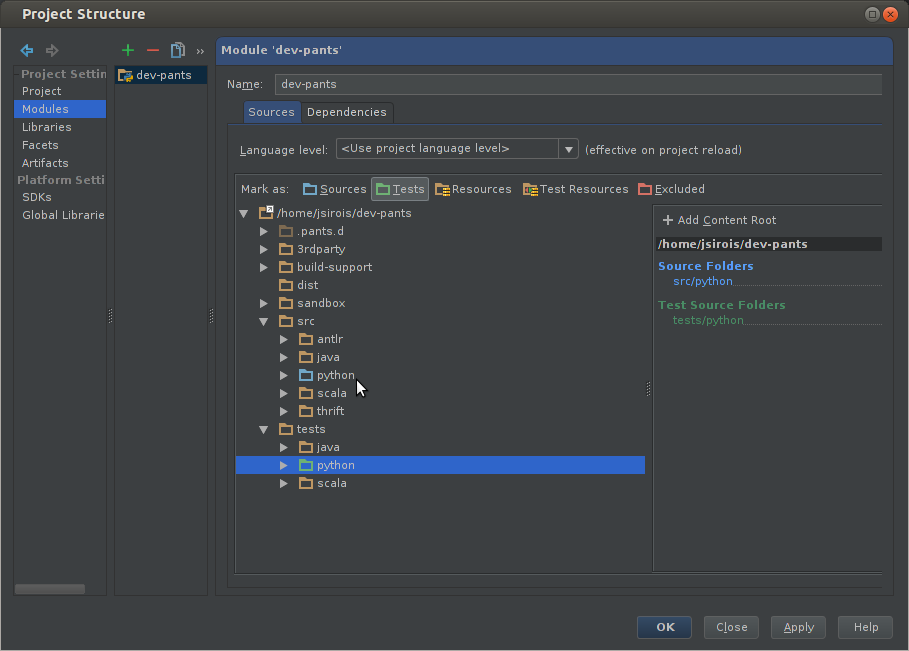Remove module with red minus icon
This screenshot has width=909, height=651.
152,50
